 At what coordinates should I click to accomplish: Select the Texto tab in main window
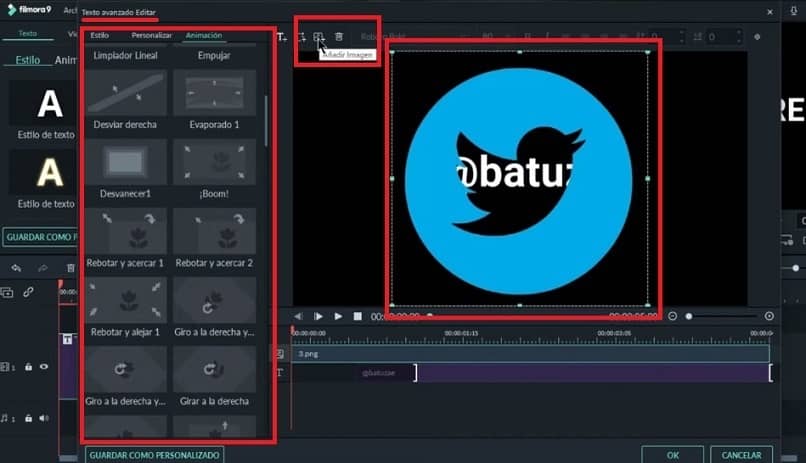(x=28, y=33)
